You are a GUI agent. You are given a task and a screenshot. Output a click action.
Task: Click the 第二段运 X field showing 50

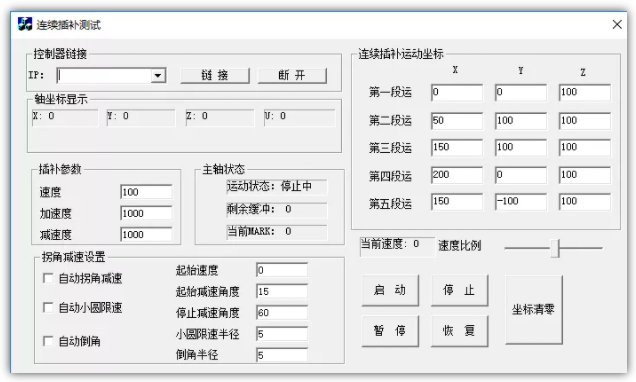click(x=457, y=121)
